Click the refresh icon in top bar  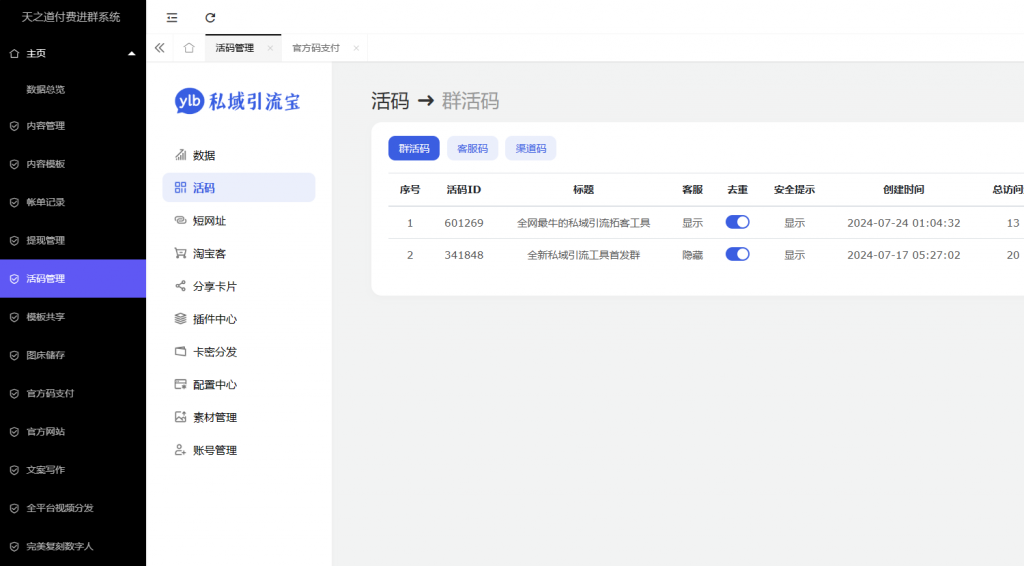[x=210, y=18]
